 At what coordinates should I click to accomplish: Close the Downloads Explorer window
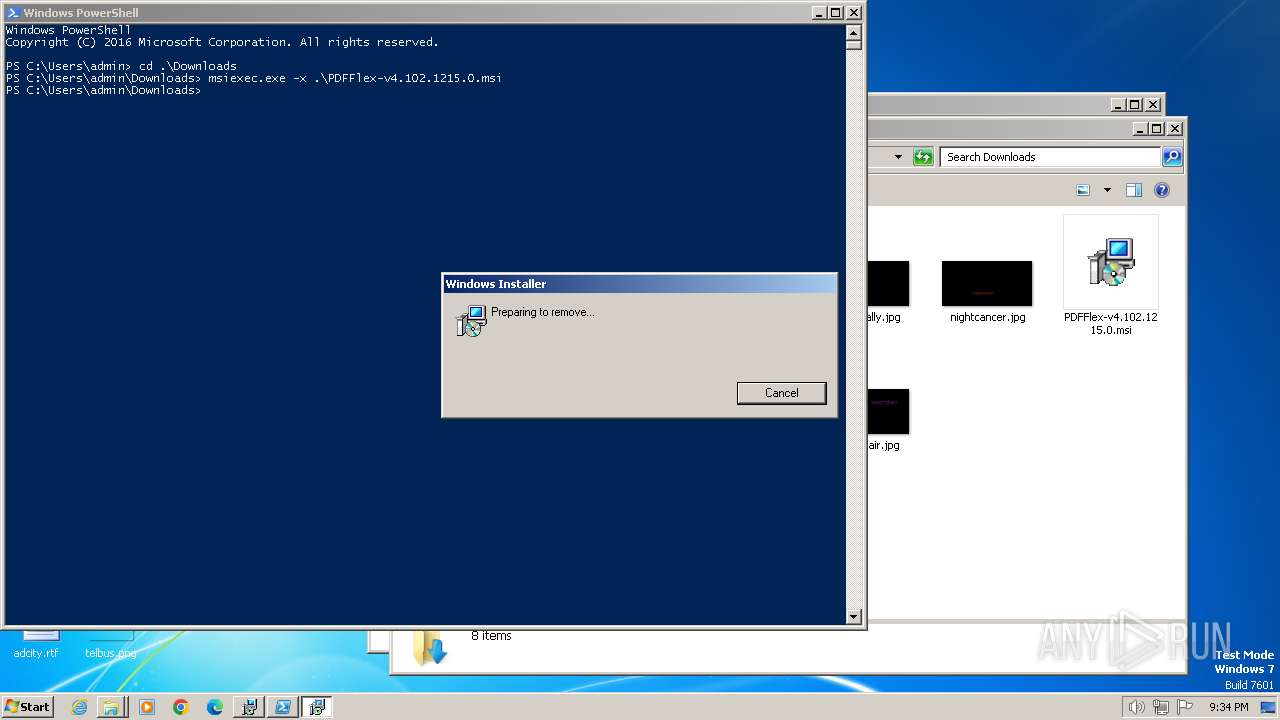pos(1175,129)
